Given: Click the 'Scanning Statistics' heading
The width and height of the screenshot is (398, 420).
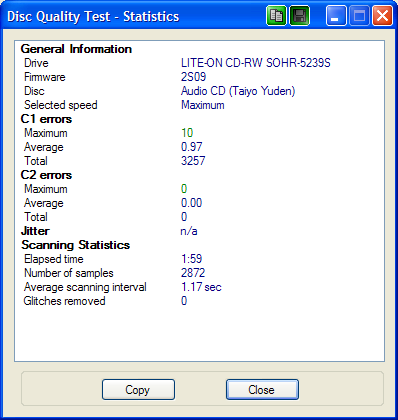Looking at the screenshot, I should [x=76, y=245].
